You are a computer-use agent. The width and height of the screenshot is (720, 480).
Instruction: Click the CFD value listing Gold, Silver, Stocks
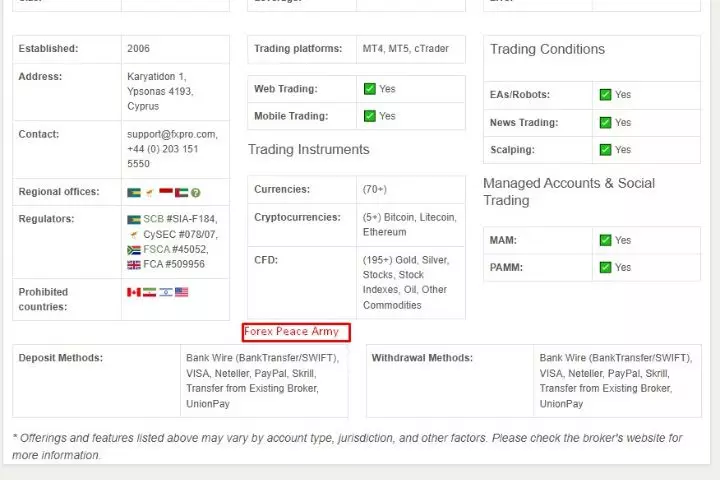pyautogui.click(x=405, y=282)
